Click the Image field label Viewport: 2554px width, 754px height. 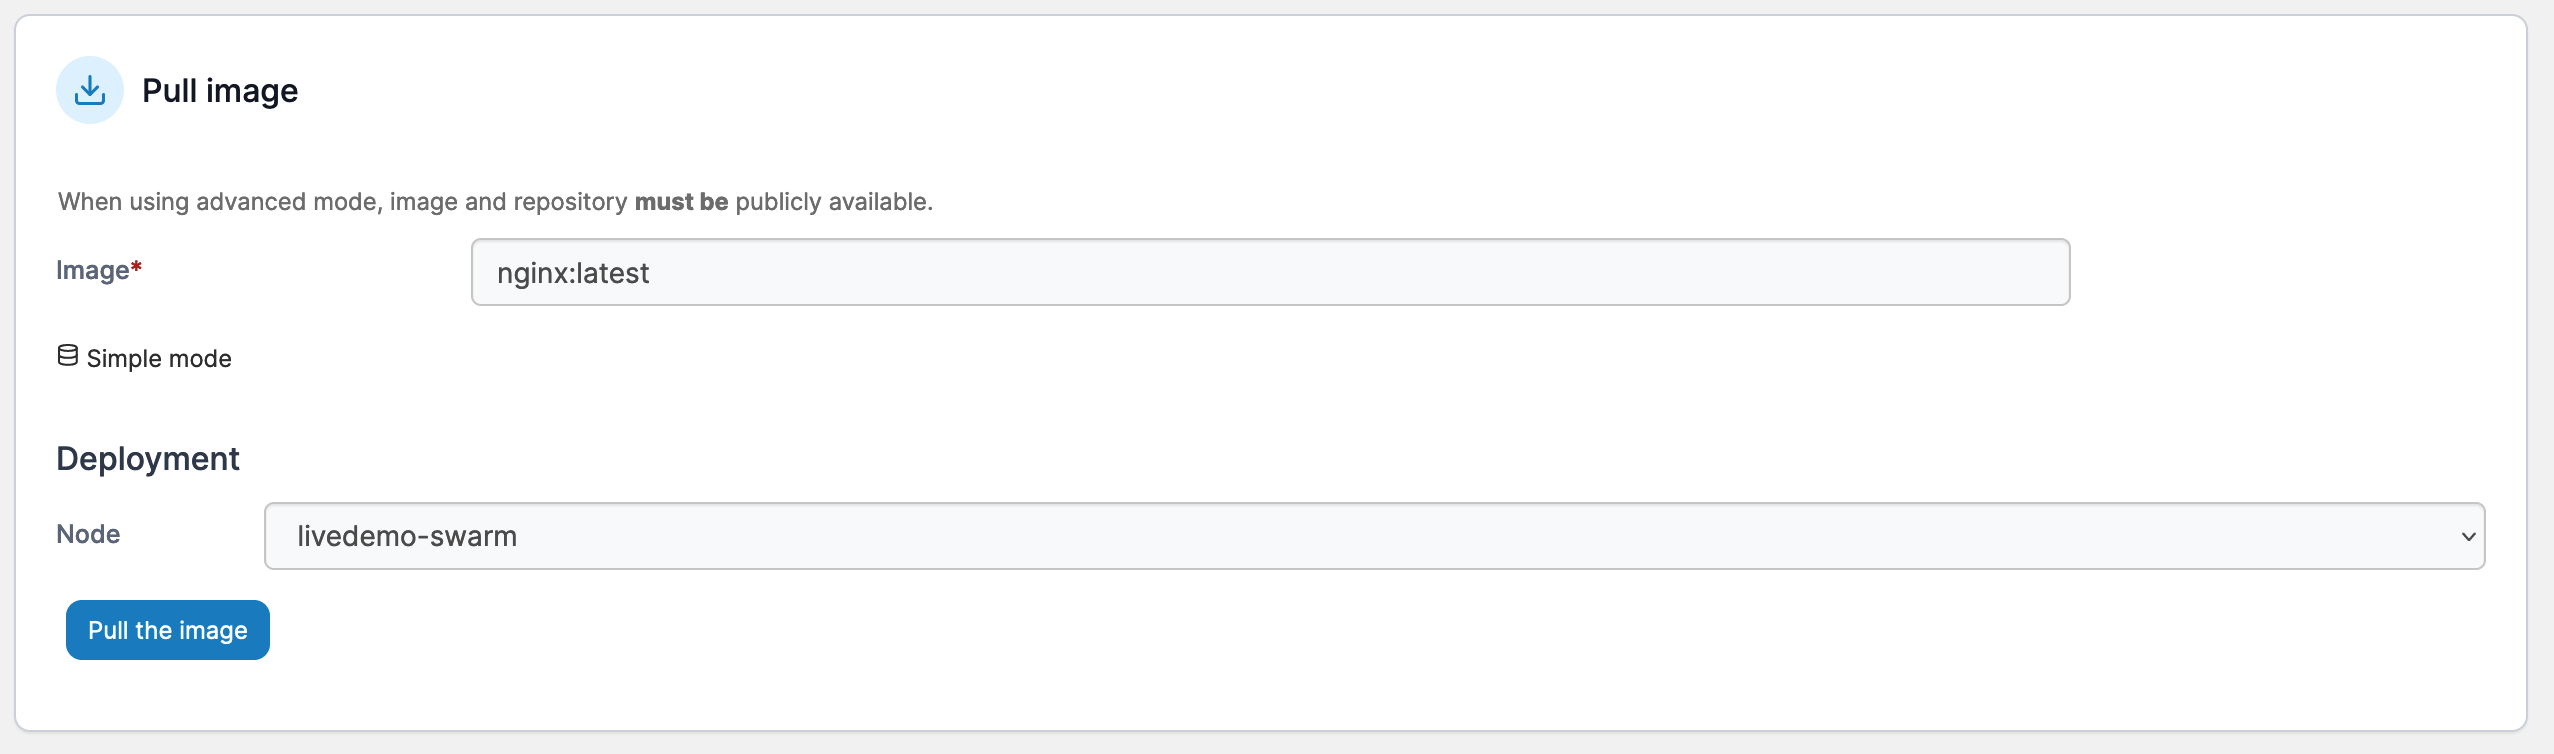[x=92, y=270]
